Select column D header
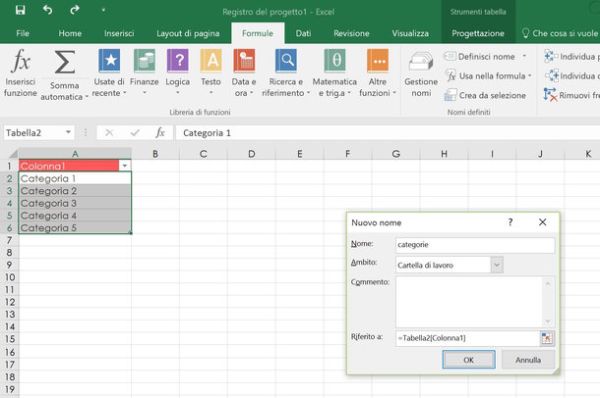The width and height of the screenshot is (600, 398). 251,154
